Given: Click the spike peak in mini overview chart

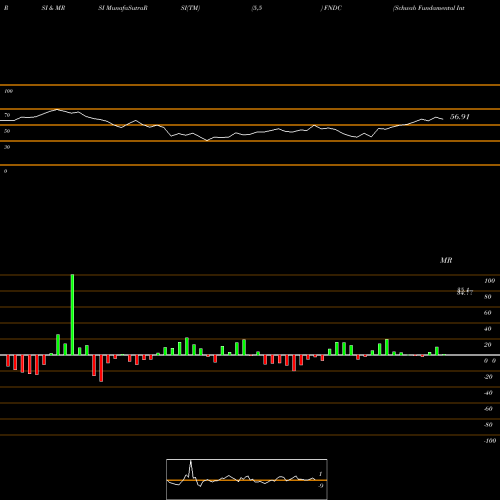Looking at the screenshot, I should click(x=191, y=461).
